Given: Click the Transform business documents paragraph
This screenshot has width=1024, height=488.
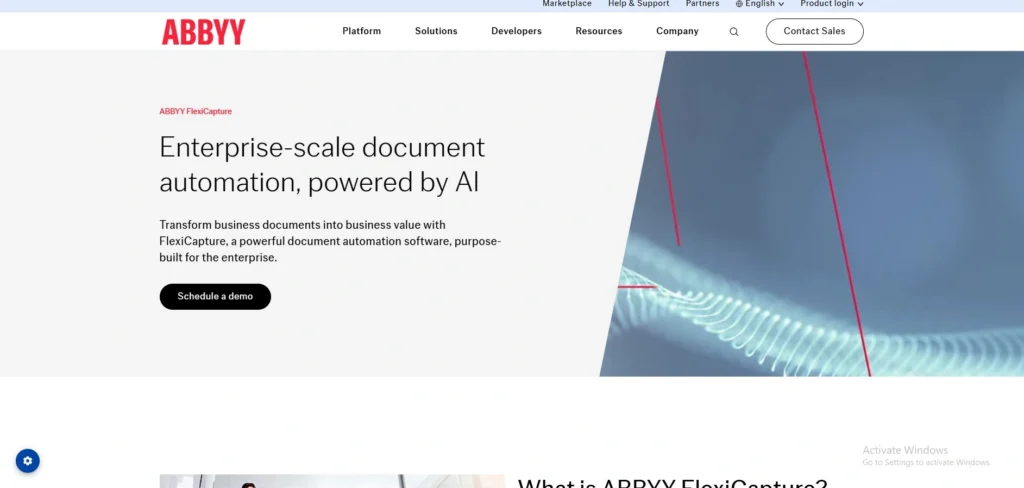Looking at the screenshot, I should [x=330, y=241].
